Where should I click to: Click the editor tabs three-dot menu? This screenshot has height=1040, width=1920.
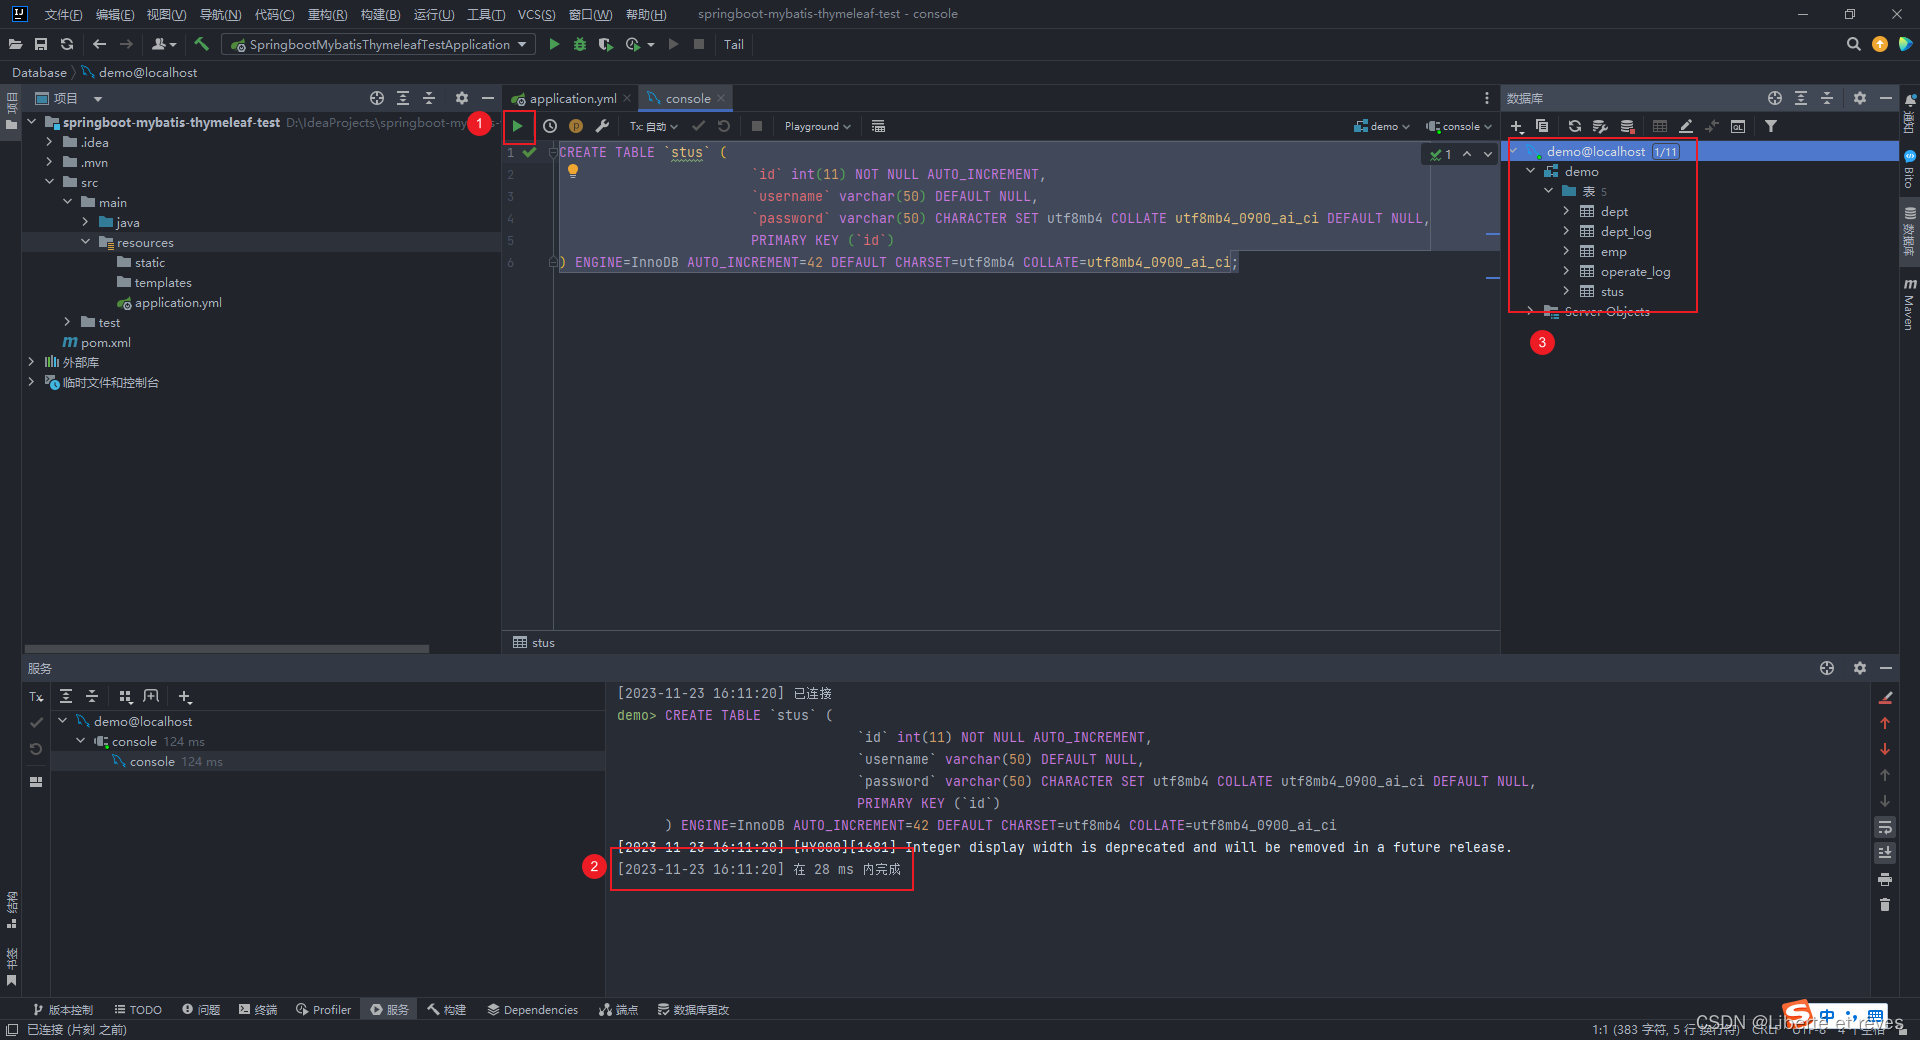click(x=1486, y=98)
